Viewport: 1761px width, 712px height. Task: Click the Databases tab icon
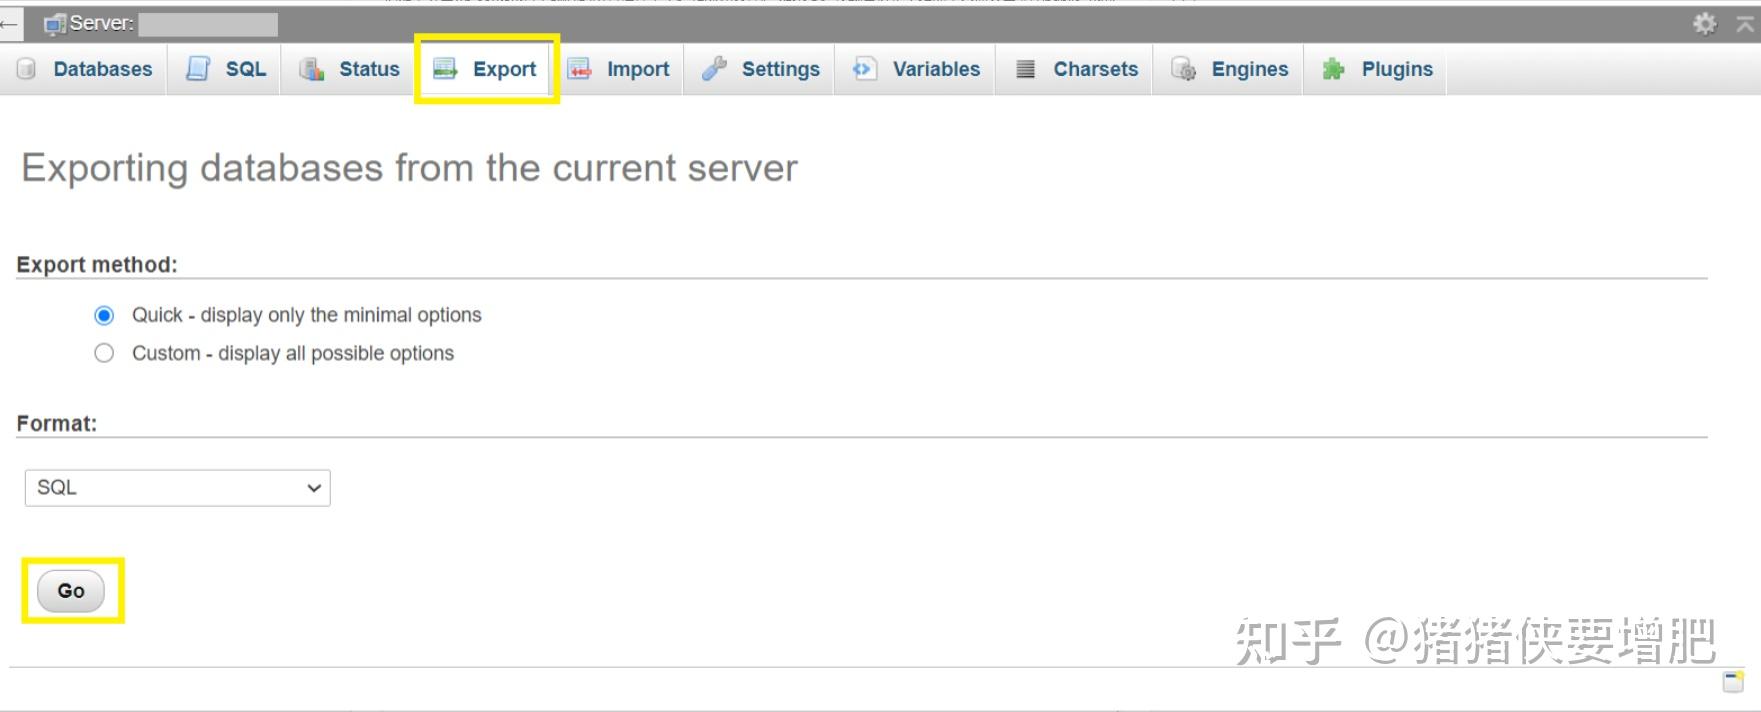pos(27,69)
